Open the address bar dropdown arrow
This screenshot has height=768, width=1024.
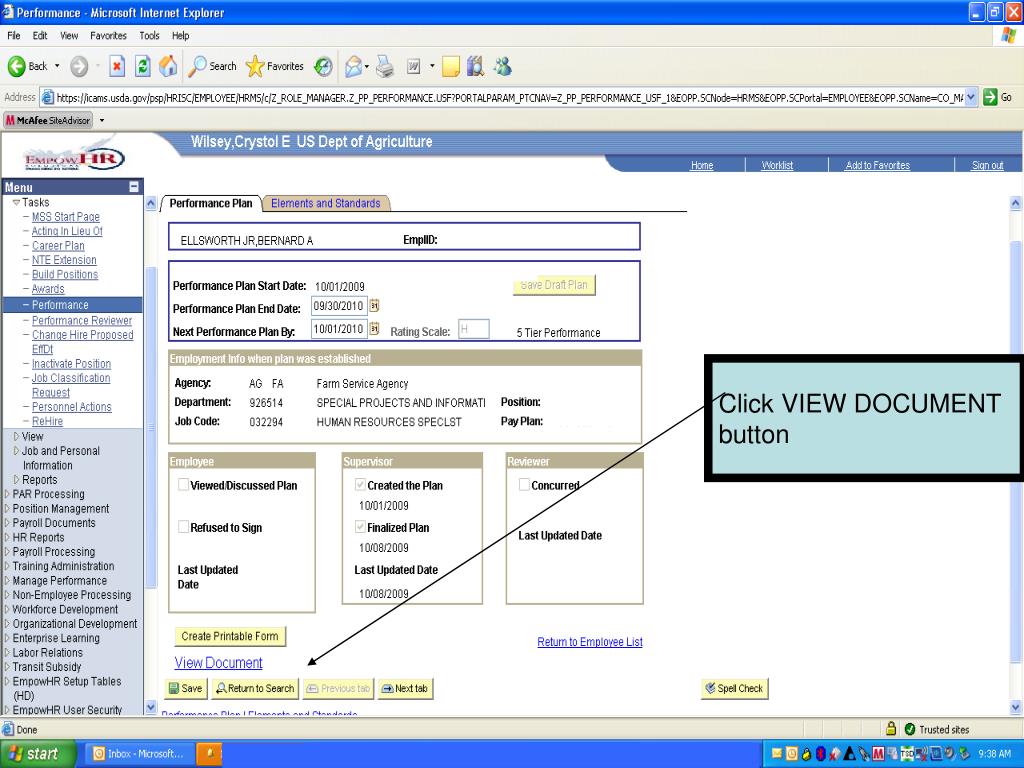[971, 97]
